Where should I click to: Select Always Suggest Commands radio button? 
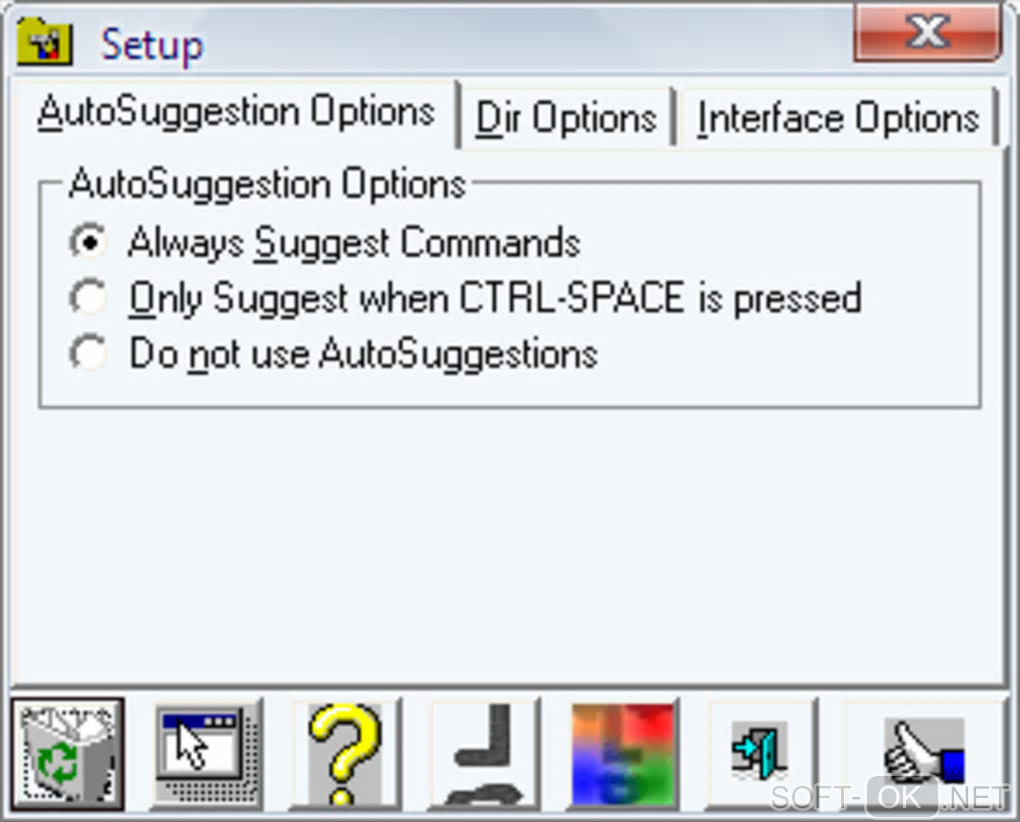pos(90,243)
